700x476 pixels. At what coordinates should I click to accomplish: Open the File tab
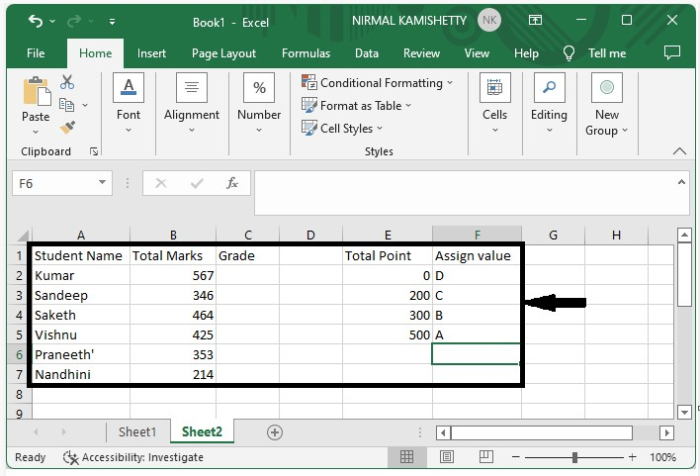point(36,54)
